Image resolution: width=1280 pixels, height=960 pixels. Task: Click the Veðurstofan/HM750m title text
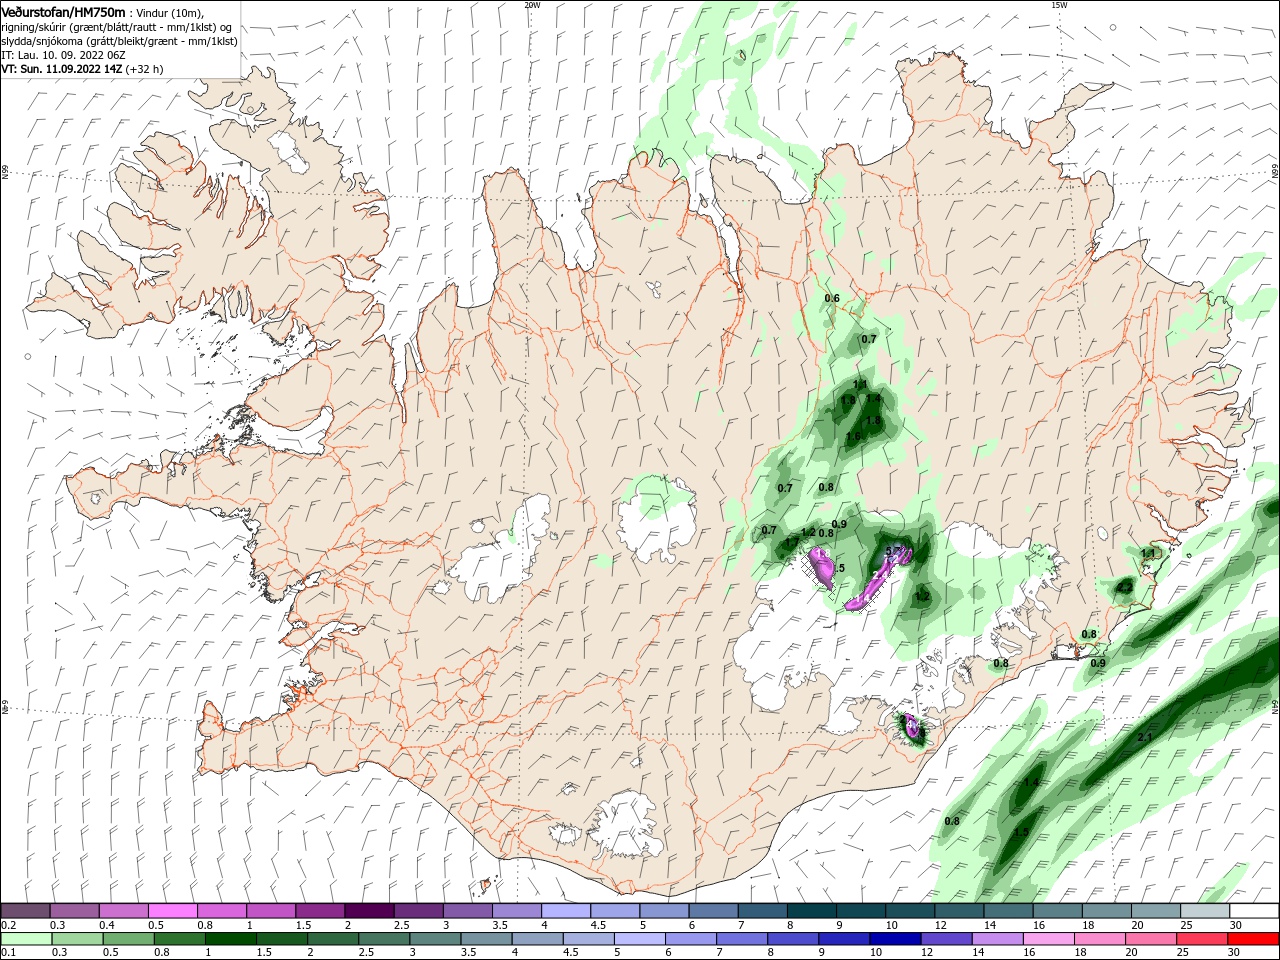pos(63,12)
